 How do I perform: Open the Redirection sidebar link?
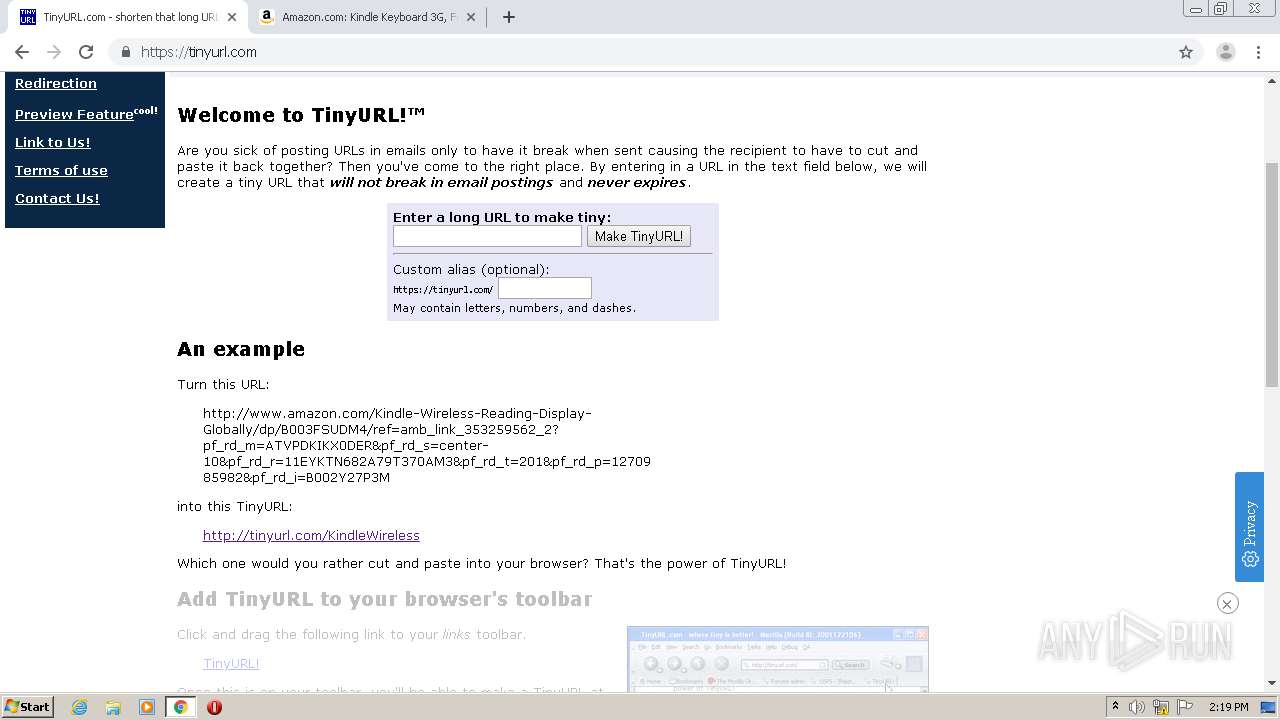tap(56, 84)
